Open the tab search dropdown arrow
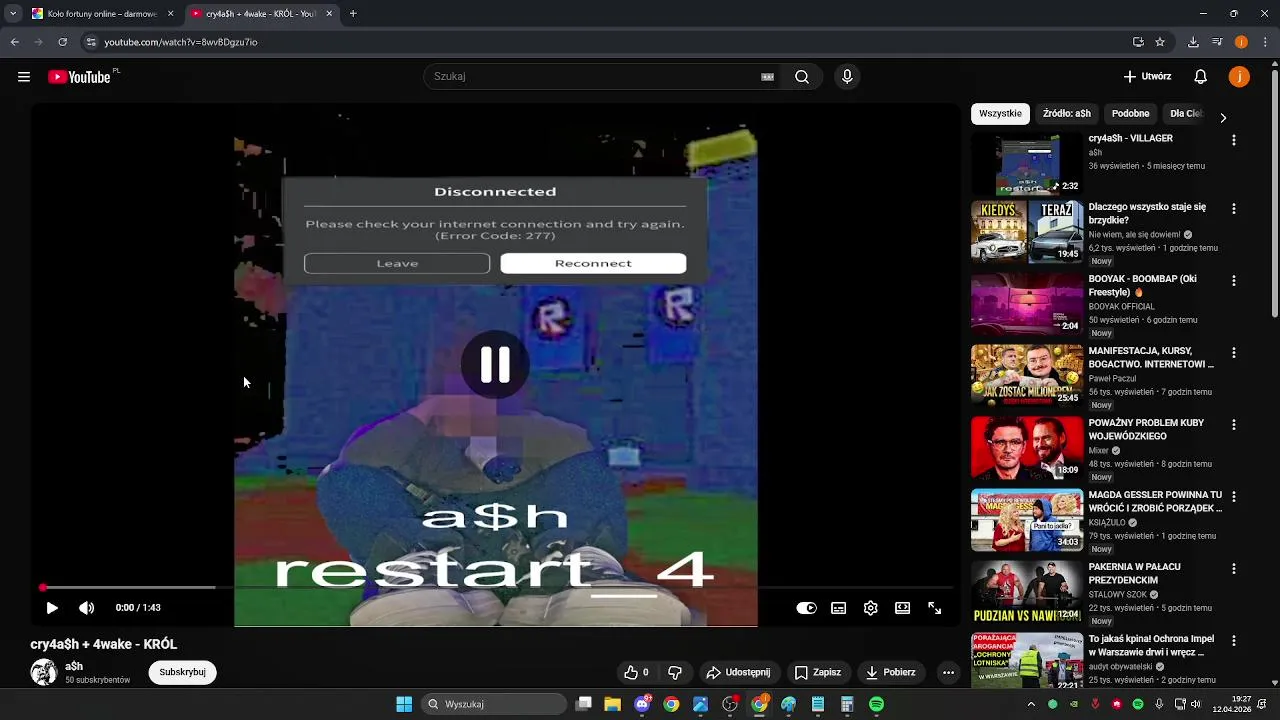This screenshot has width=1280, height=720. [13, 14]
